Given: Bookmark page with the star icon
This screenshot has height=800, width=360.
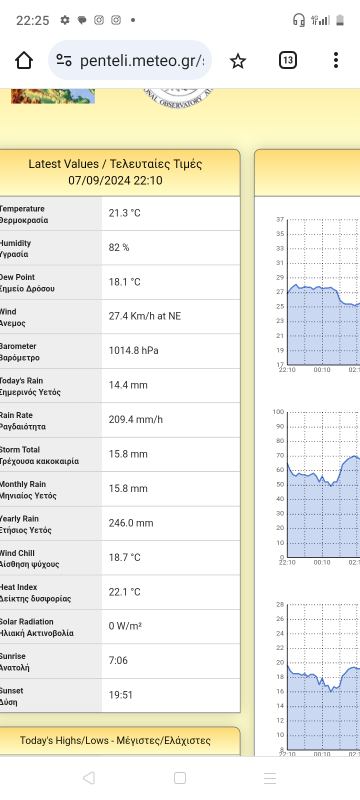Looking at the screenshot, I should click(238, 61).
